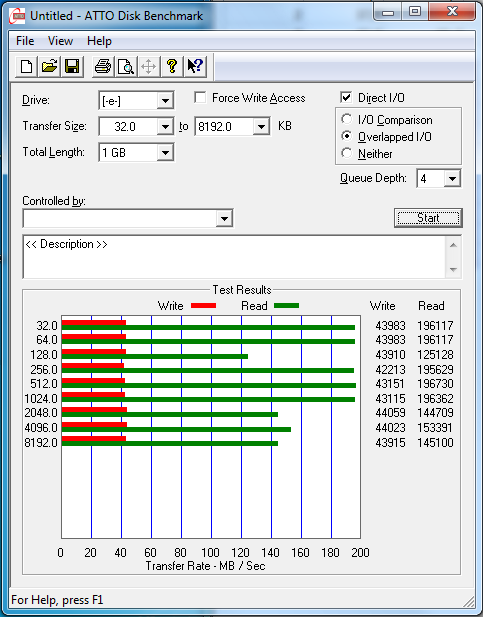
Task: Open the Help menu
Action: coord(99,41)
